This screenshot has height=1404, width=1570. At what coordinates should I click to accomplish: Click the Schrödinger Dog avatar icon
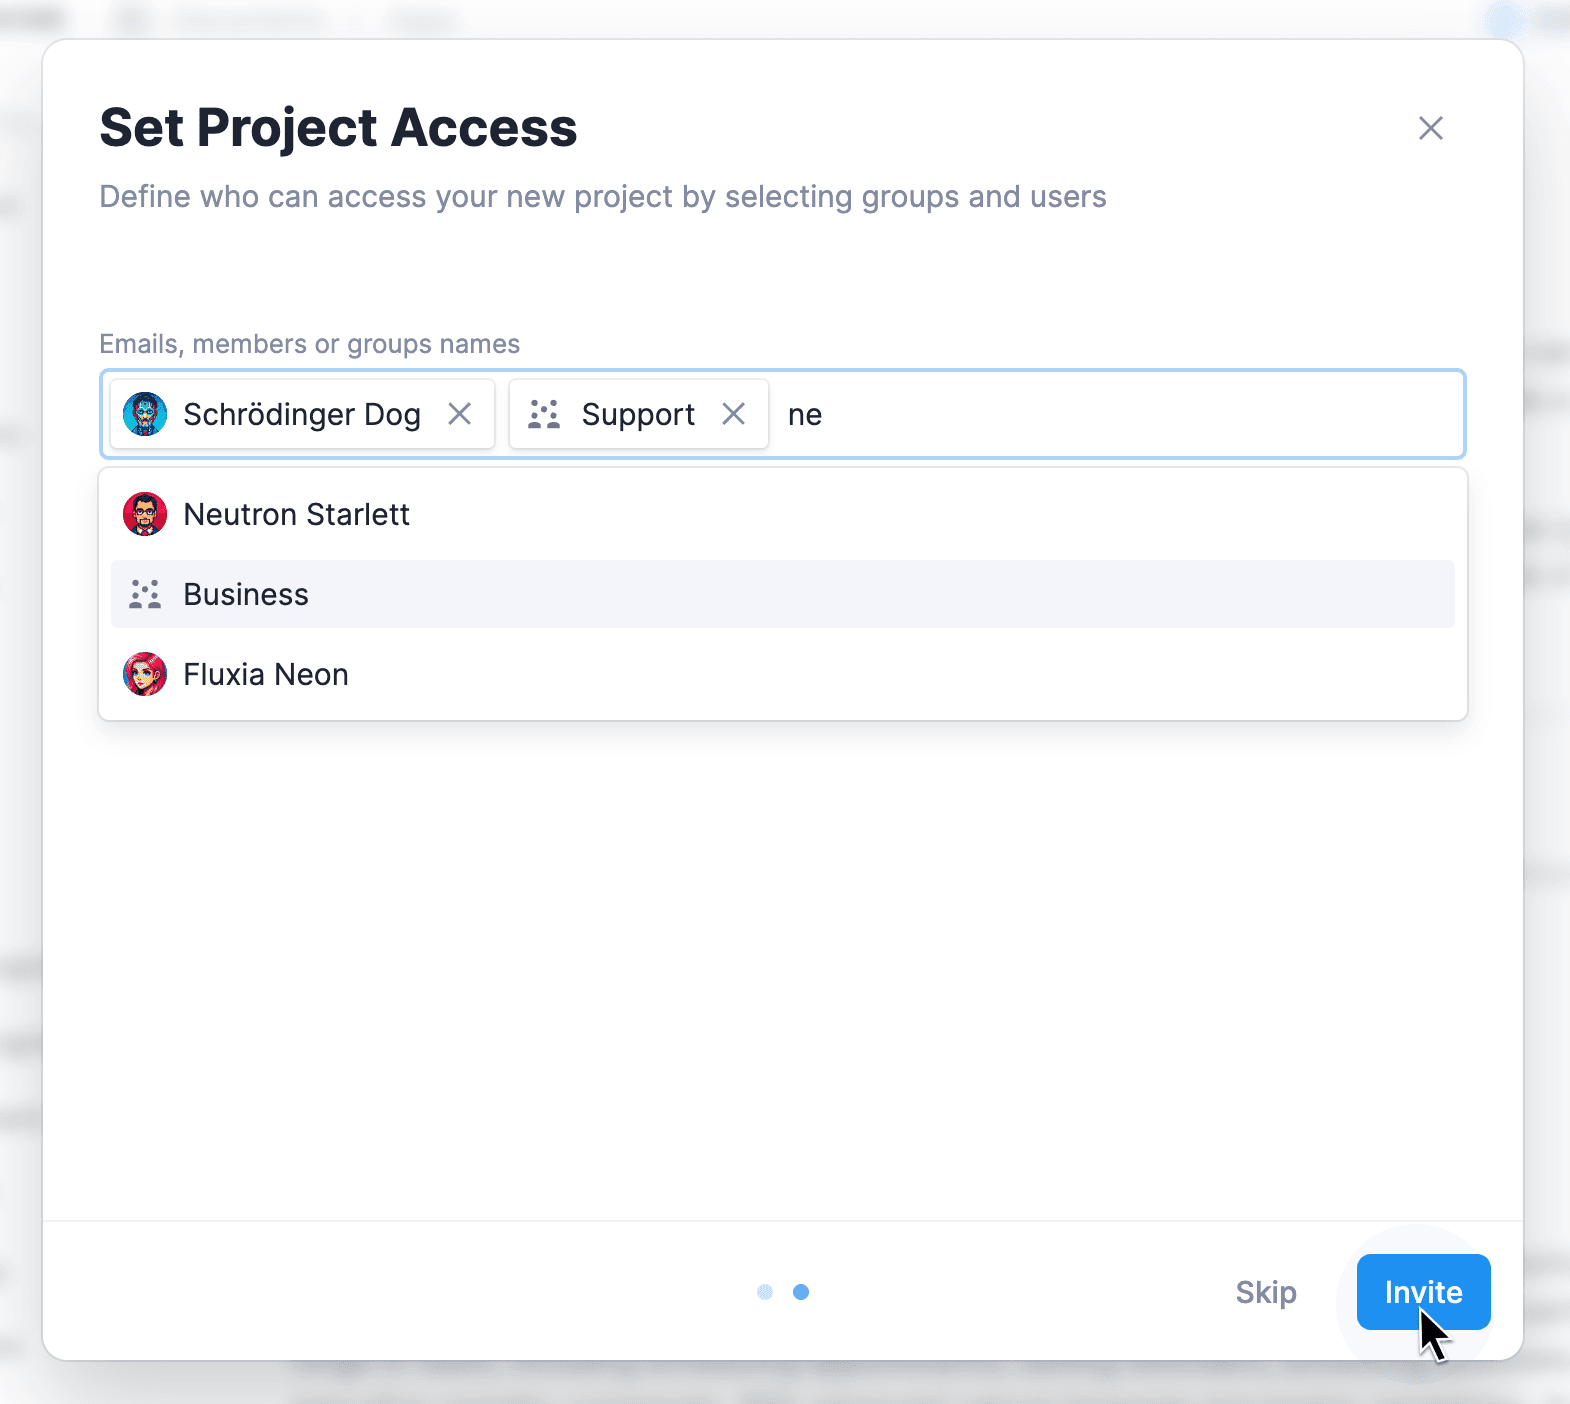click(145, 414)
